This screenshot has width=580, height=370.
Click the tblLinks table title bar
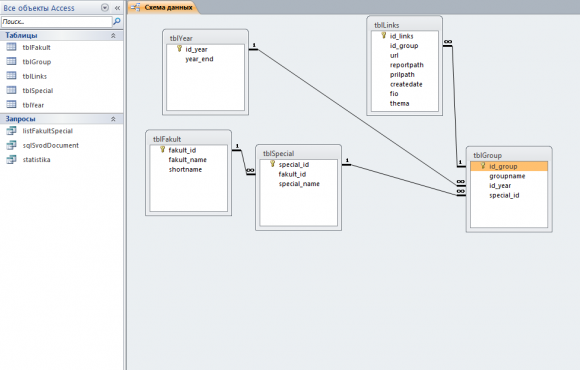[404, 25]
